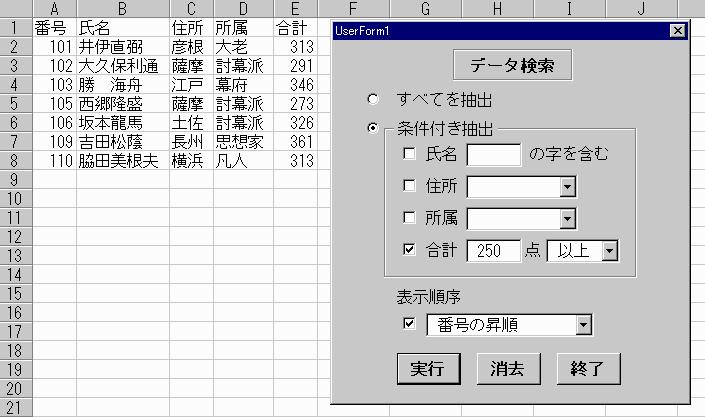
Task: Click the 合計 score field showing 250
Action: click(x=493, y=251)
